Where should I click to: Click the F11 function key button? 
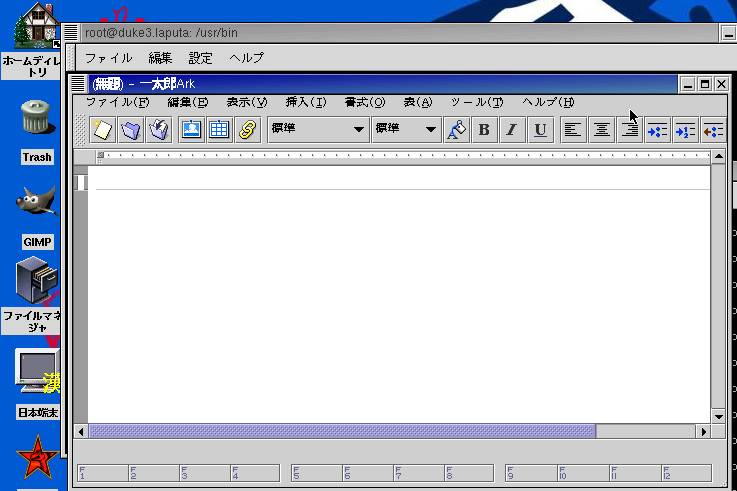(635, 473)
